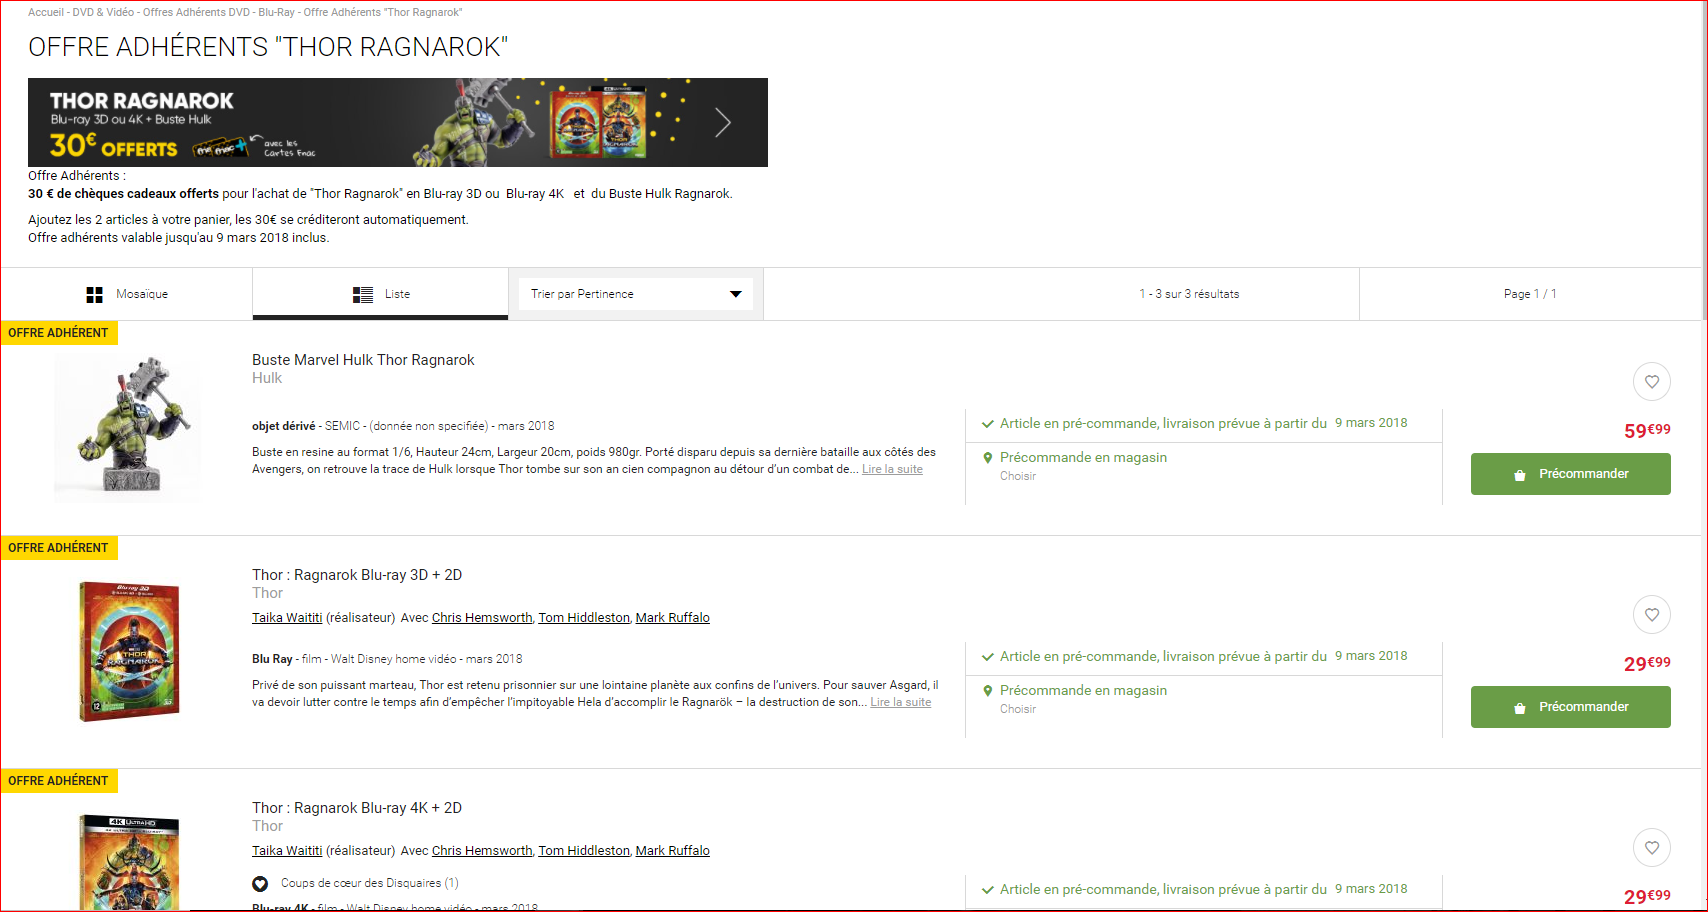Click Coups de cœur des Disquaires link
This screenshot has width=1708, height=912.
click(369, 883)
